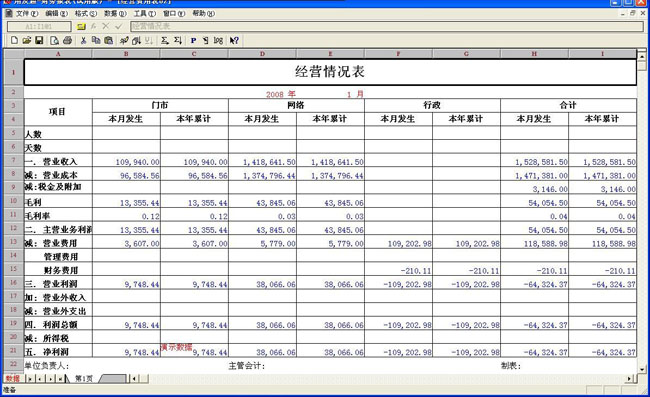This screenshot has height=397, width=650.
Task: Click the fx icon in formula bar
Action: (x=93, y=27)
